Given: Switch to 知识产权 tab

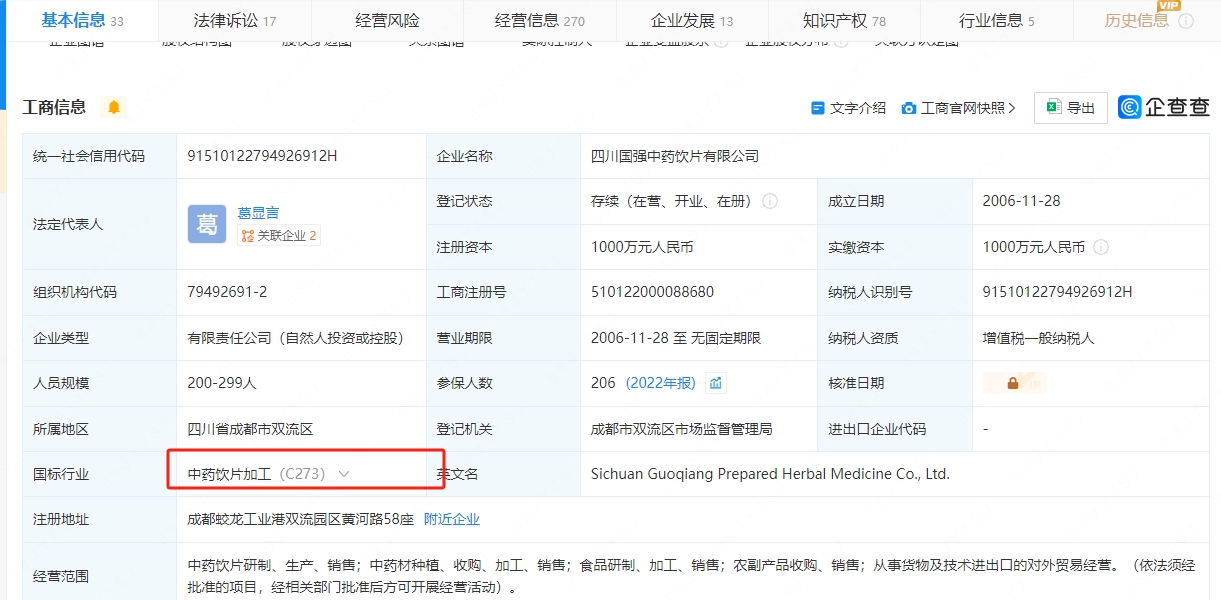Looking at the screenshot, I should (x=844, y=20).
